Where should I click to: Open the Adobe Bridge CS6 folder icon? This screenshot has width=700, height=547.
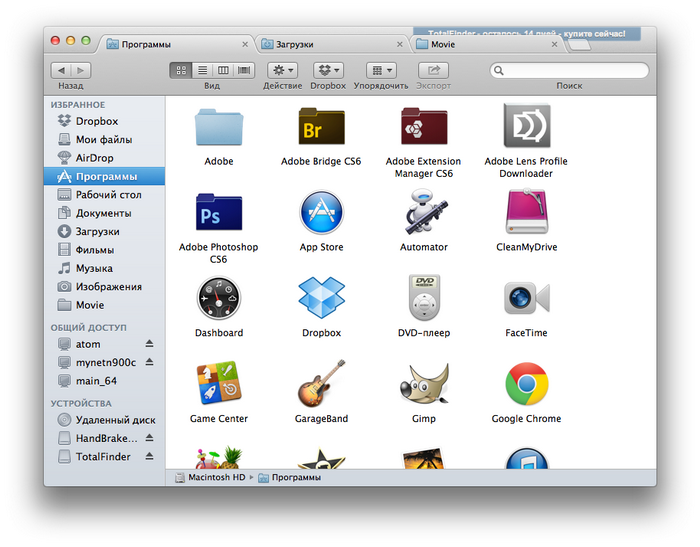[x=321, y=127]
